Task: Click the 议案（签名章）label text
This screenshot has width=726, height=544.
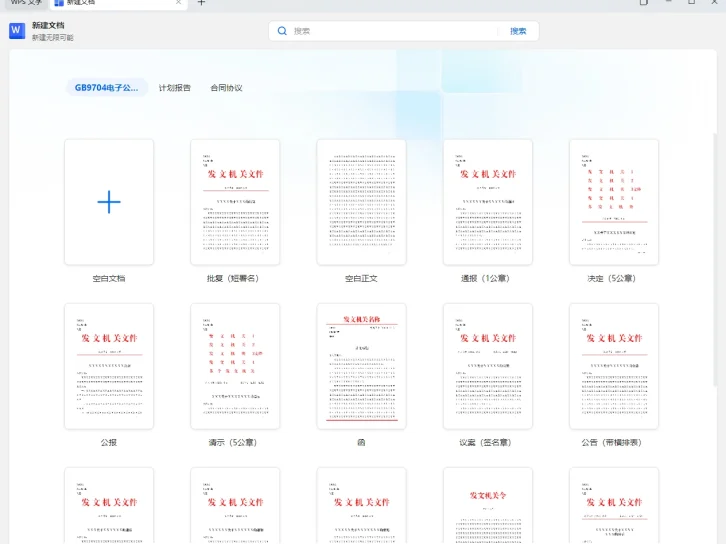Action: click(486, 442)
